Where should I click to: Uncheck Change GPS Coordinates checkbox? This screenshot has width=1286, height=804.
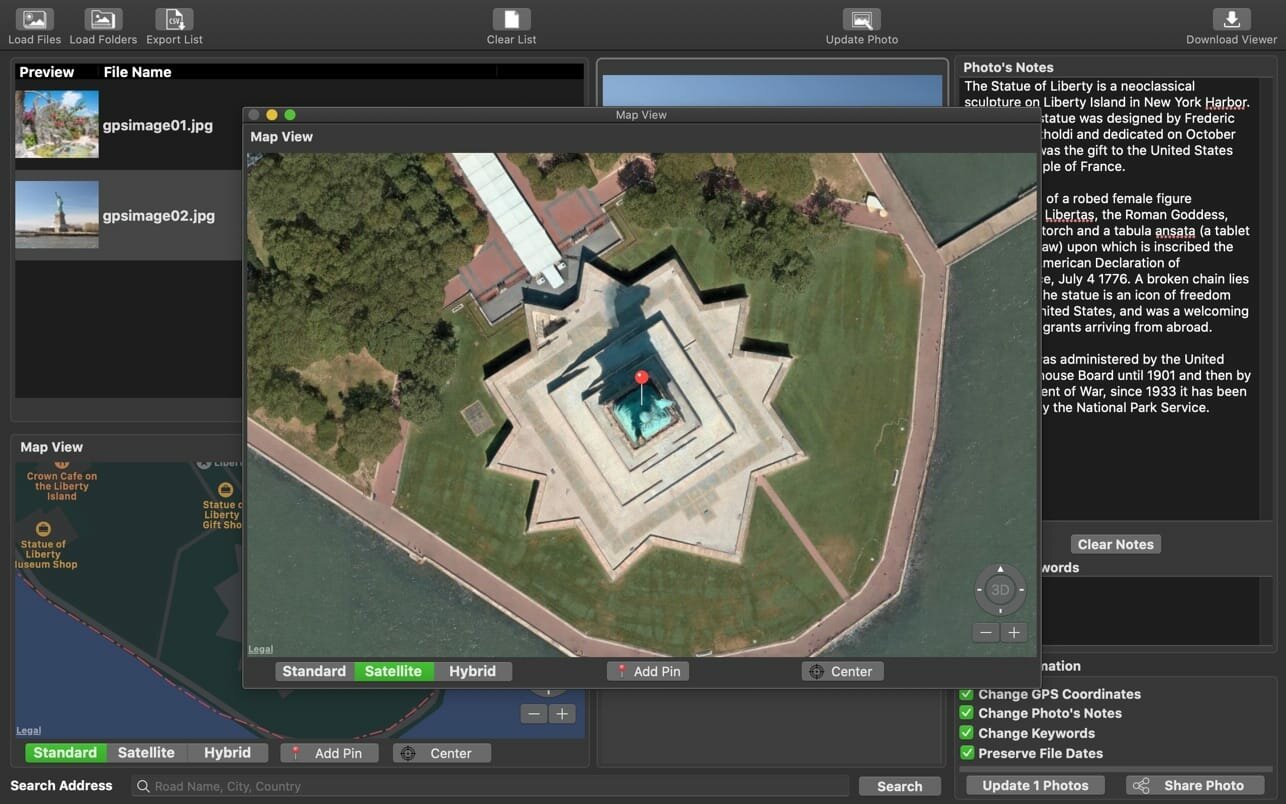[x=967, y=694]
